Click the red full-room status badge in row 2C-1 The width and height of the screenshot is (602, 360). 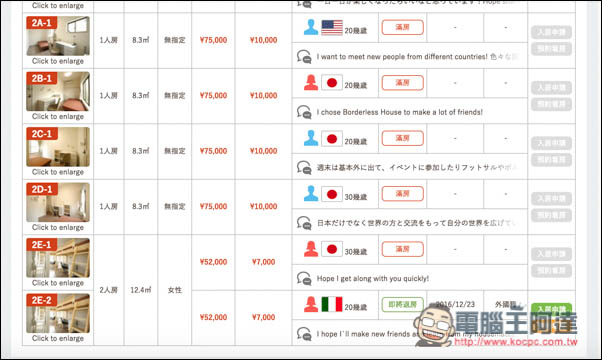click(x=403, y=138)
